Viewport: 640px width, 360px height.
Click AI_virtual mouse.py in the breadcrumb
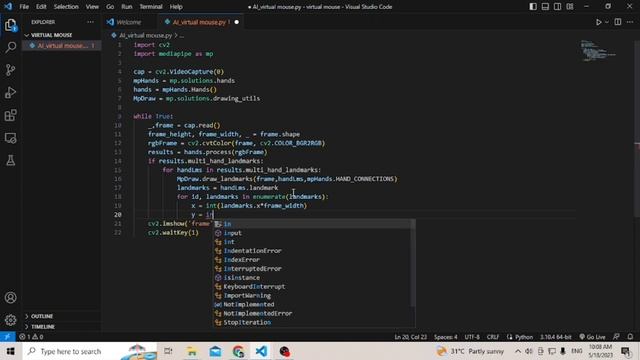point(145,36)
